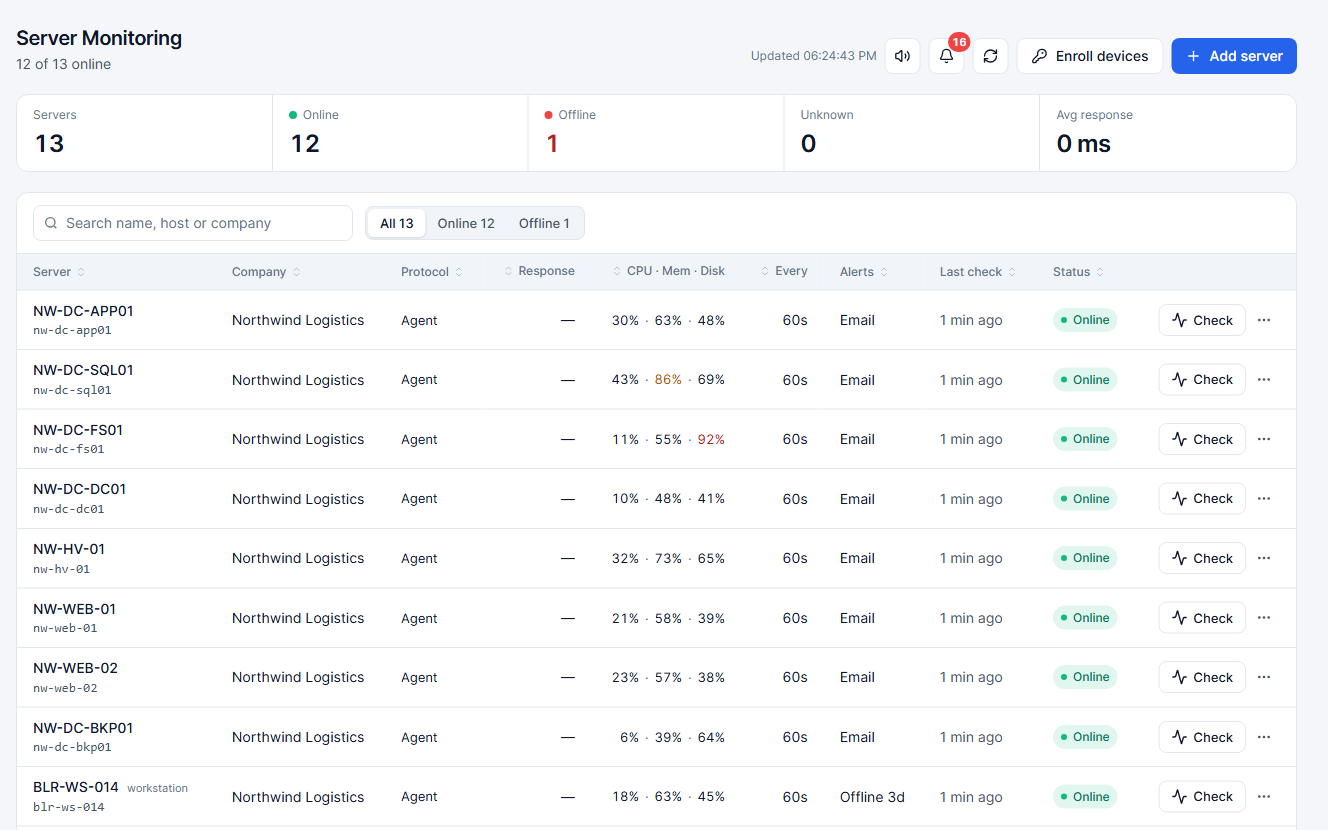Run Check on NW-WEB-02
Image resolution: width=1328 pixels, height=830 pixels.
coord(1202,677)
